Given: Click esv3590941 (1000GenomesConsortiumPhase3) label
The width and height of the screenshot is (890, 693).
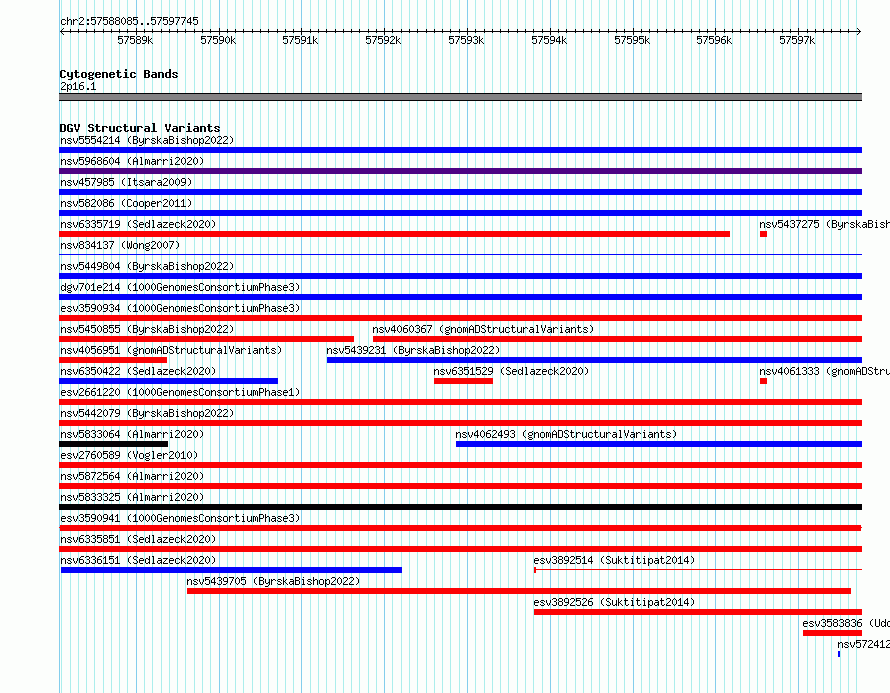Looking at the screenshot, I should click(180, 518).
